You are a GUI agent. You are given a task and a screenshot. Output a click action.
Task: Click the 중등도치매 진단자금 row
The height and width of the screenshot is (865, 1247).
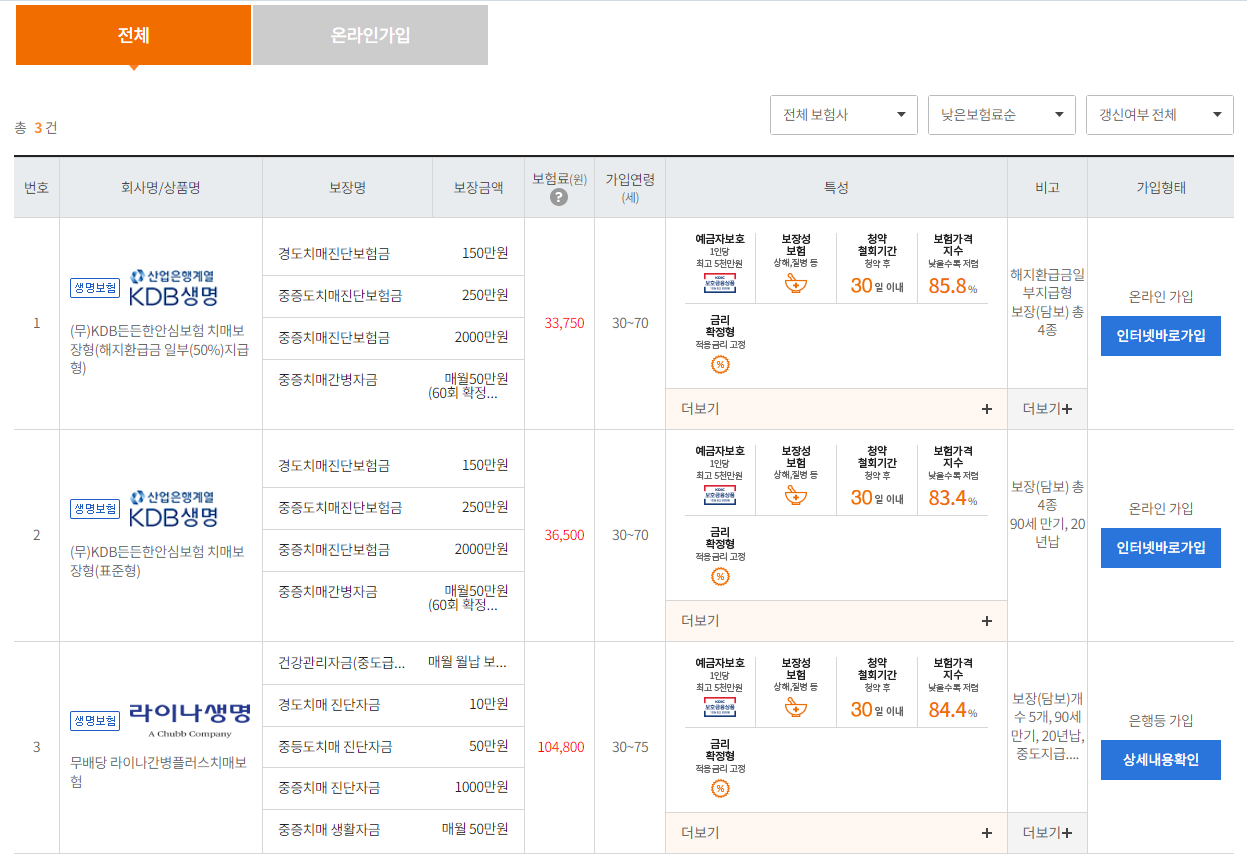pyautogui.click(x=393, y=746)
